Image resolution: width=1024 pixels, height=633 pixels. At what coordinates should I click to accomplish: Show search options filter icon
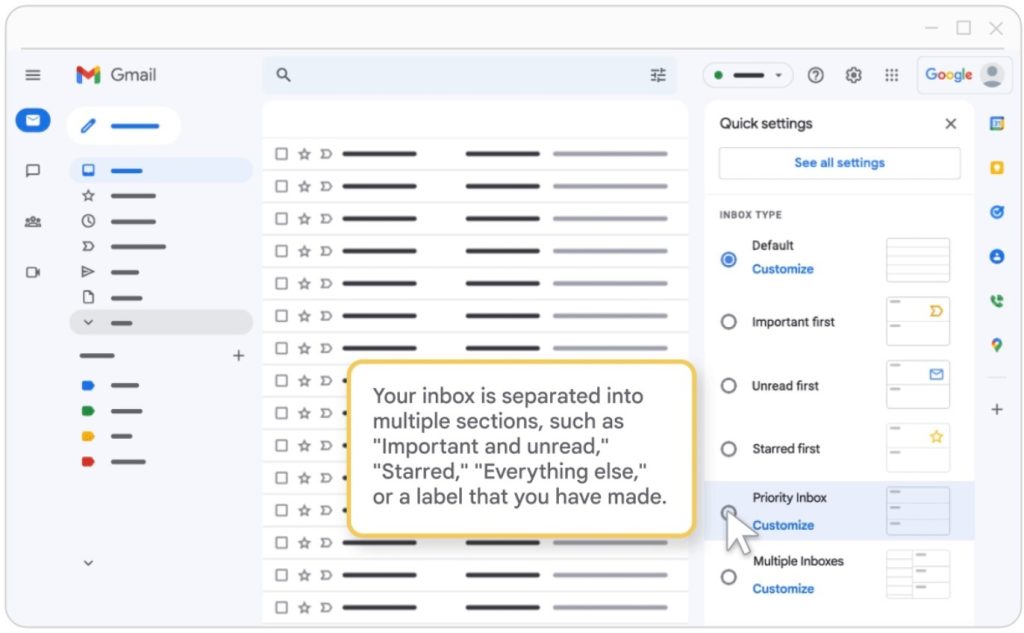coord(658,75)
